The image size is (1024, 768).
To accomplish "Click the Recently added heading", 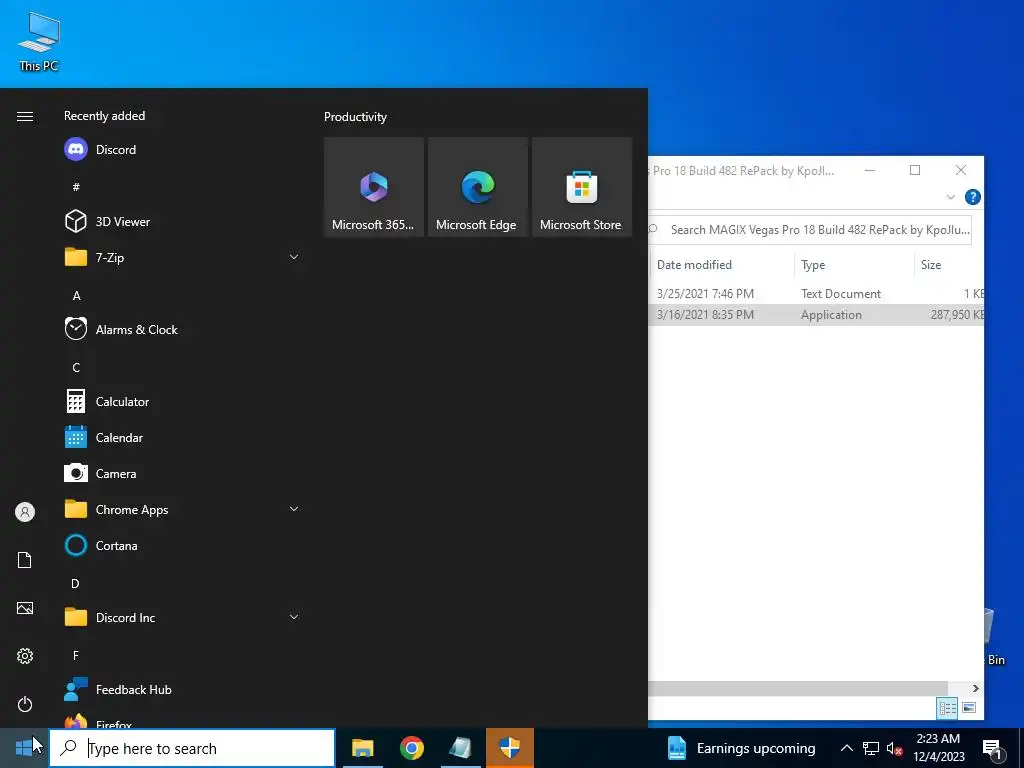I will tap(104, 116).
